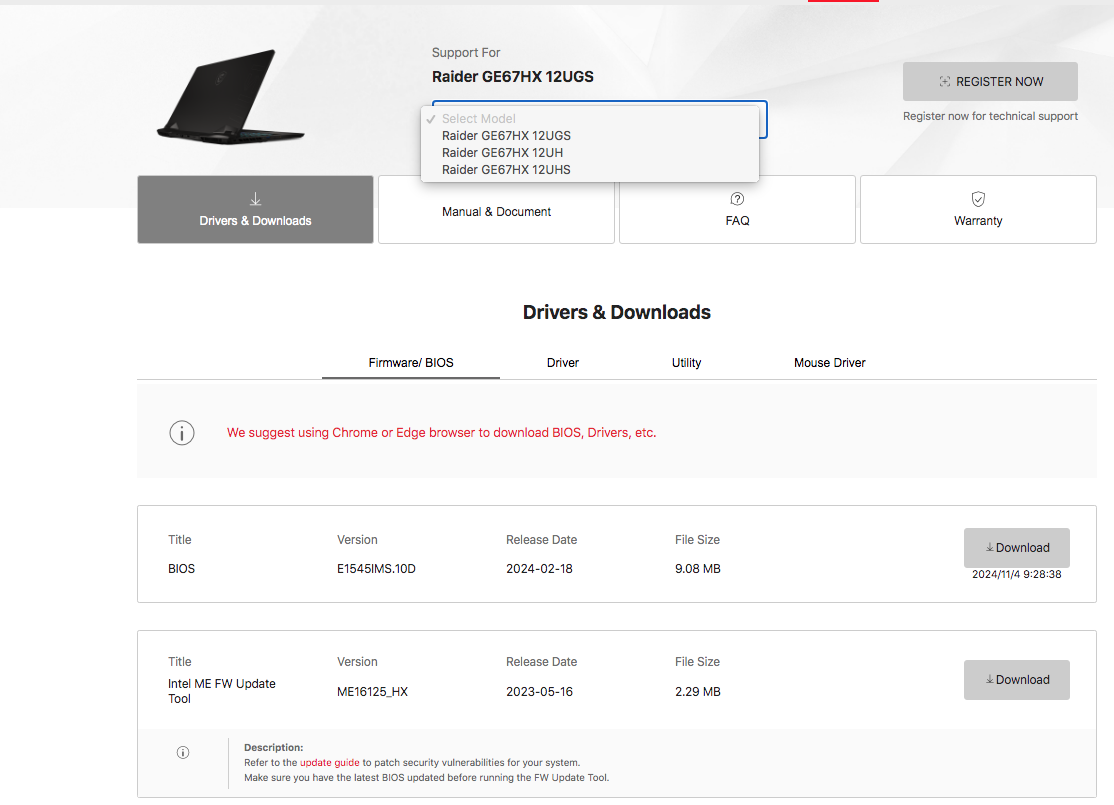Viewport: 1114px width, 805px height.
Task: Click the Warranty shield icon
Action: point(978,199)
